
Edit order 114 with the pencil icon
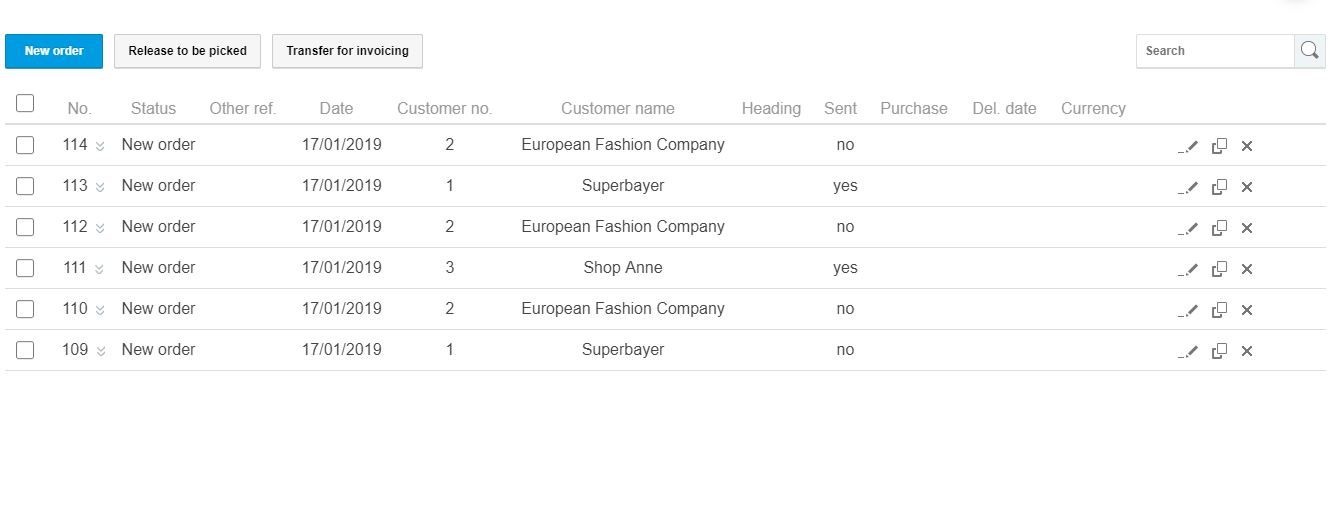point(1188,146)
